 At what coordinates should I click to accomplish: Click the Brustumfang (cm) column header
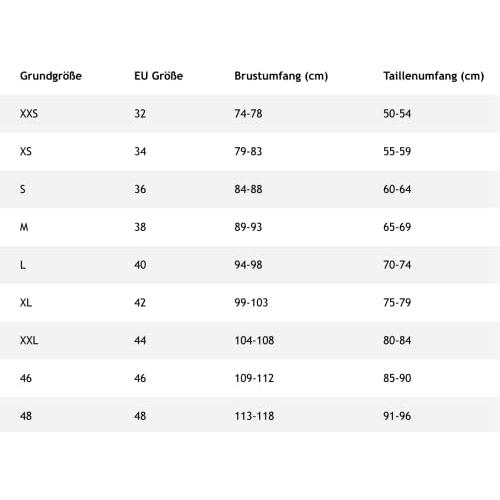click(x=281, y=76)
